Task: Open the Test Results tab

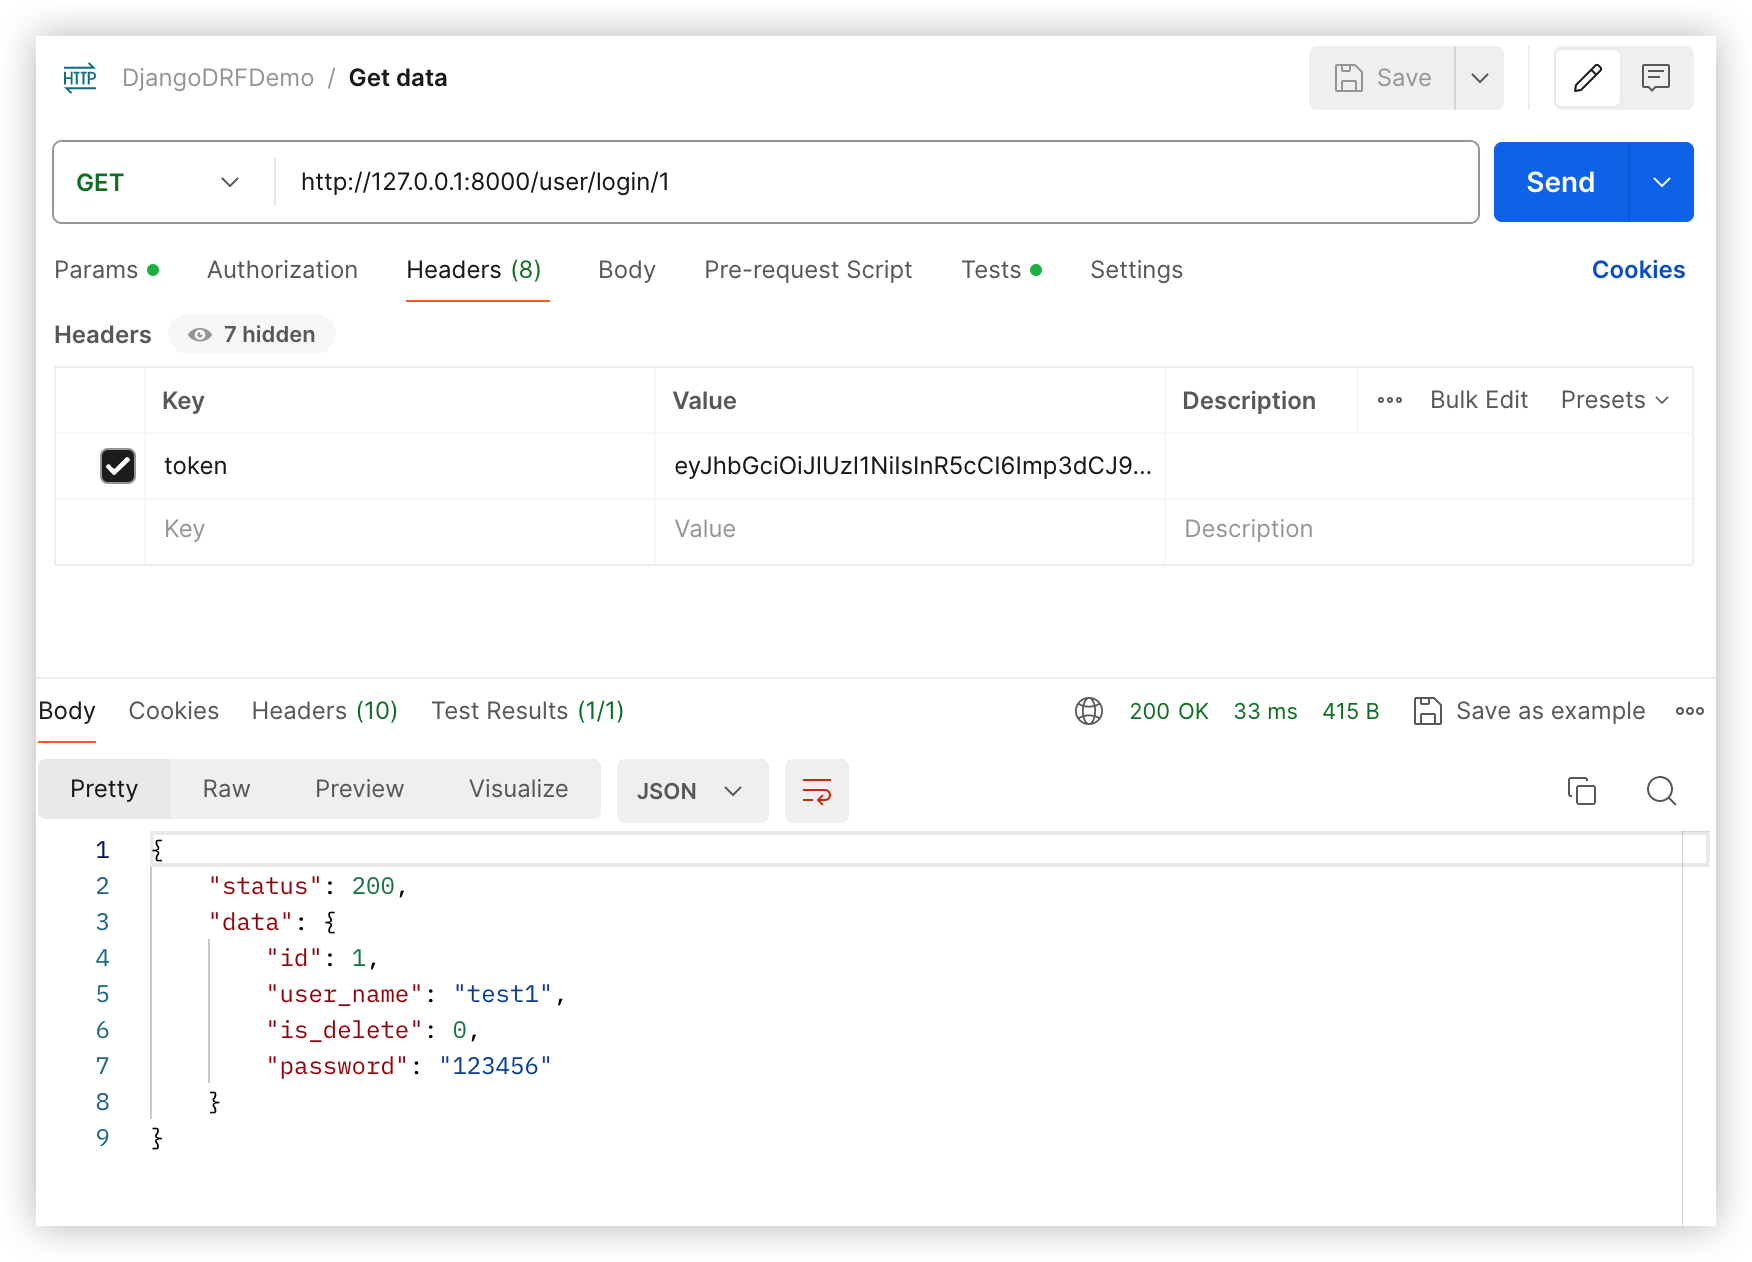Action: coord(527,711)
